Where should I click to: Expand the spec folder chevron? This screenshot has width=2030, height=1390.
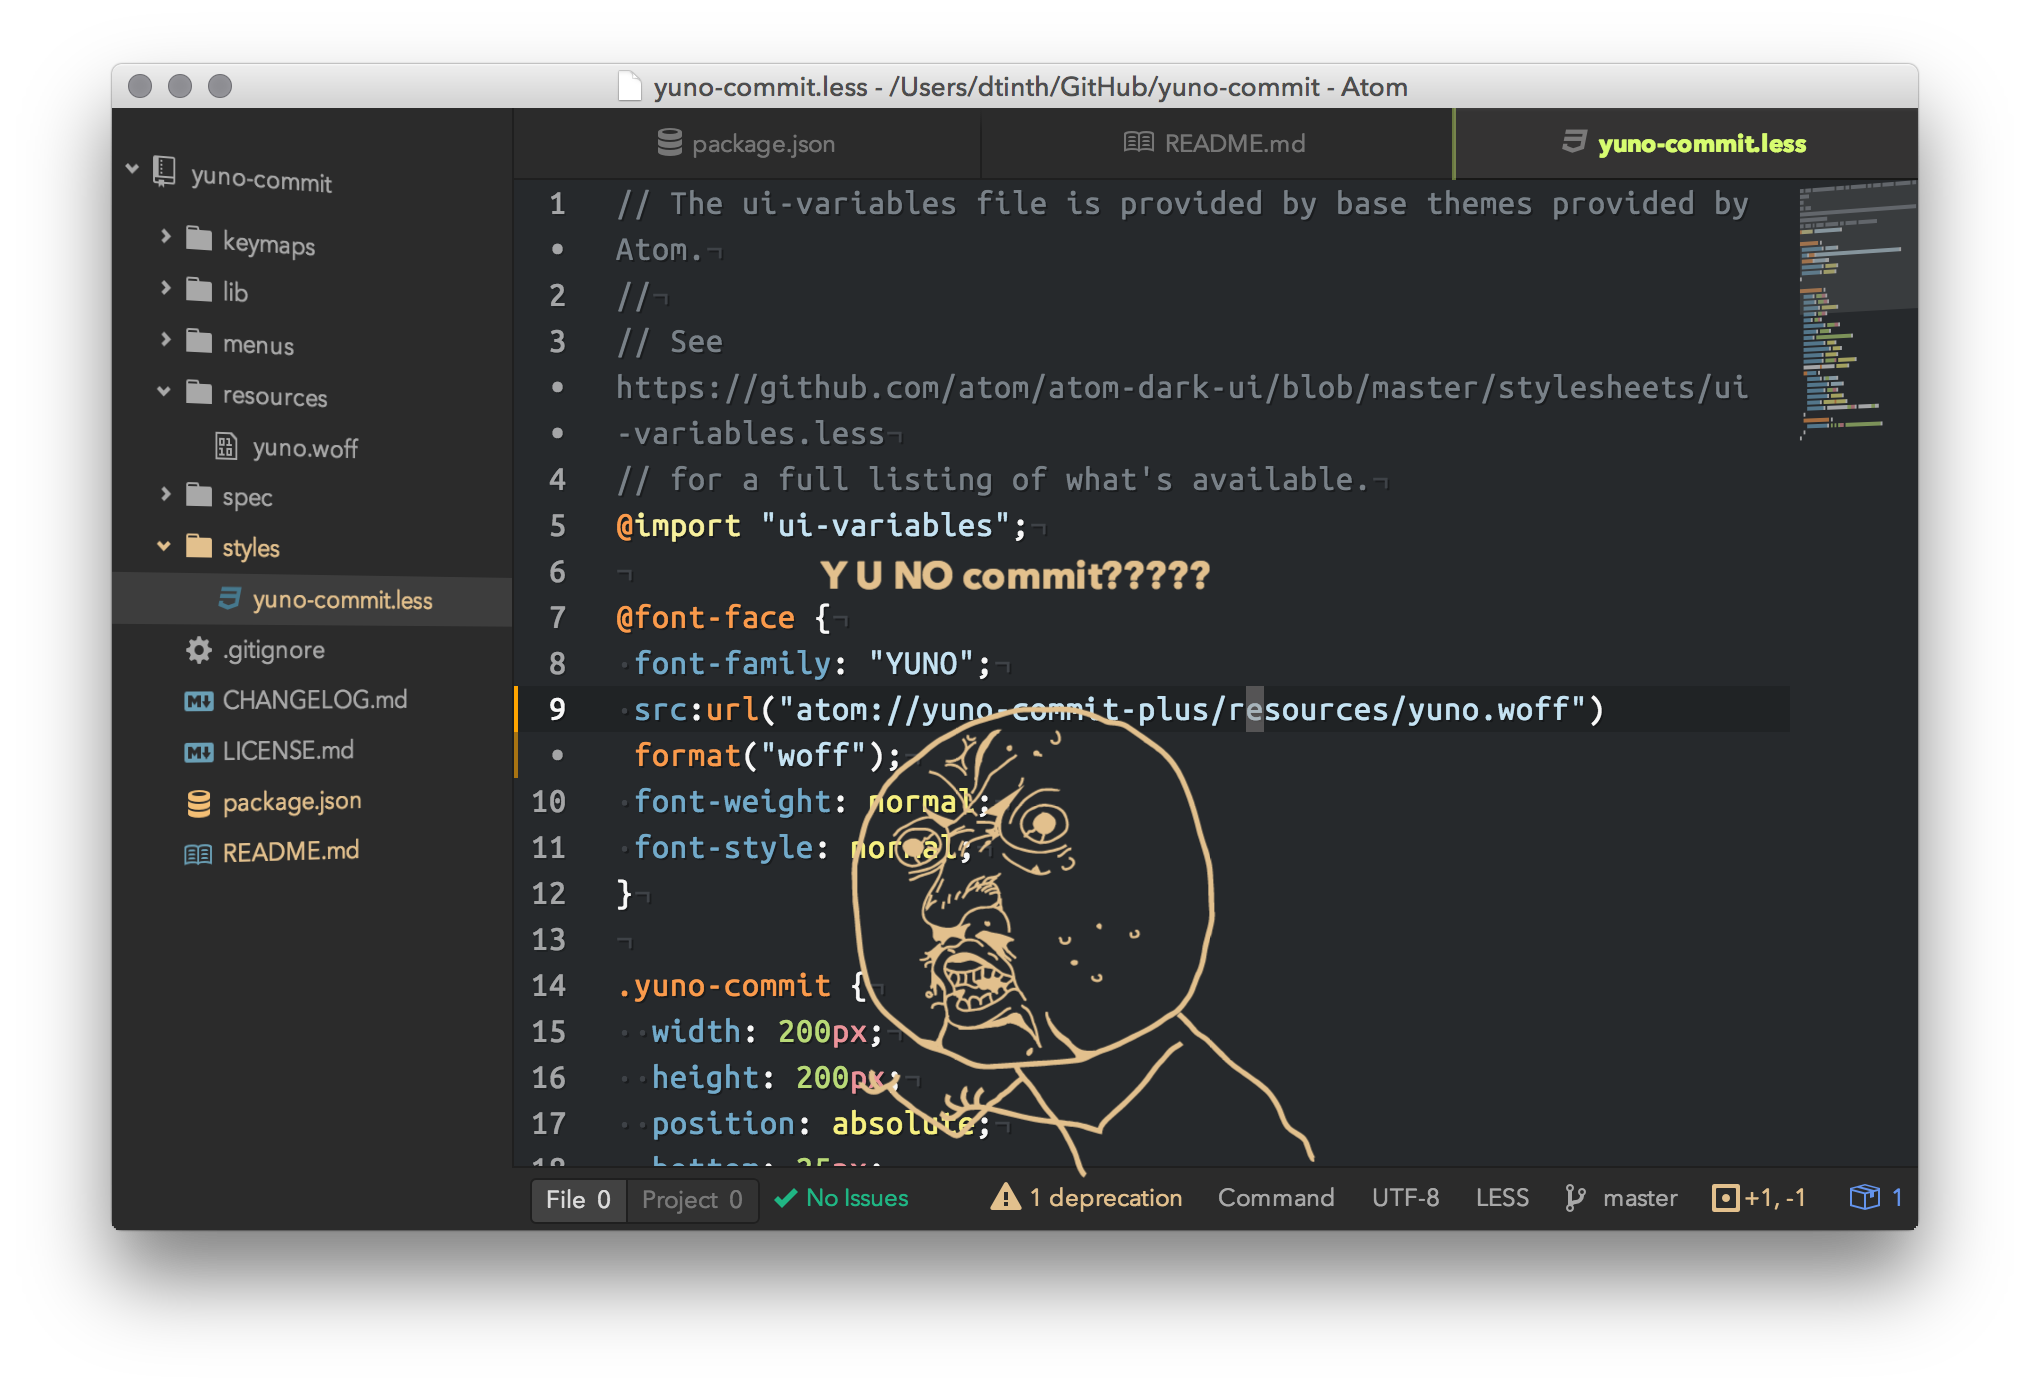pos(166,494)
